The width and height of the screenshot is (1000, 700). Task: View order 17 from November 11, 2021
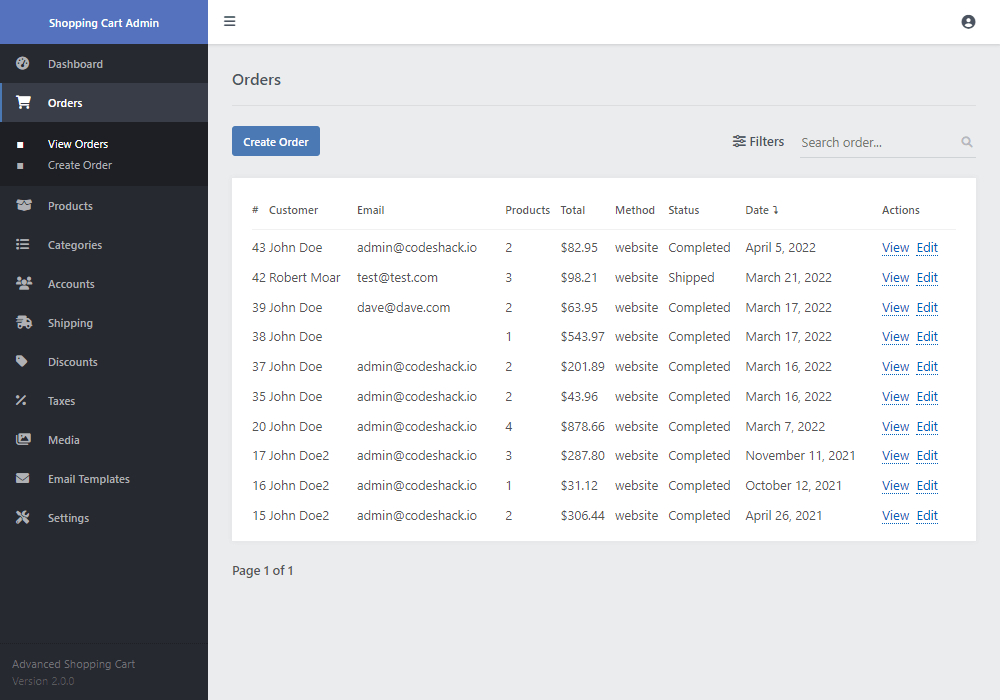click(895, 455)
